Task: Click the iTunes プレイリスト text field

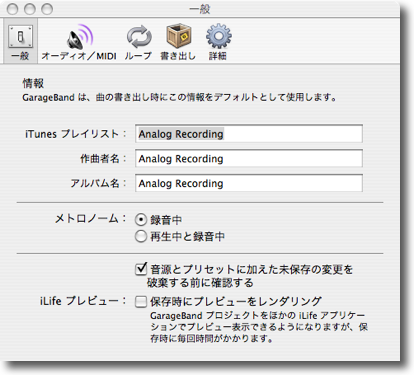Action: coord(249,134)
